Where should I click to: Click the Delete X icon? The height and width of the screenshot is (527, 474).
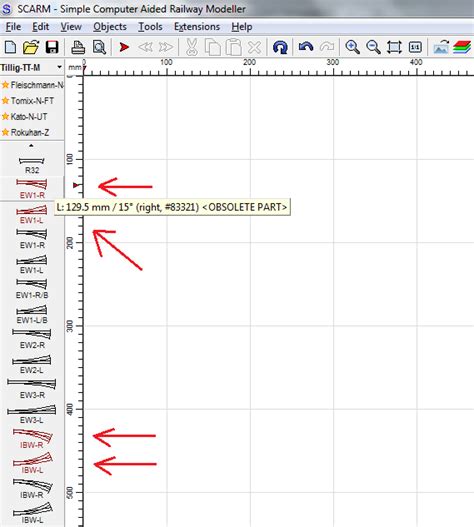pyautogui.click(x=254, y=47)
